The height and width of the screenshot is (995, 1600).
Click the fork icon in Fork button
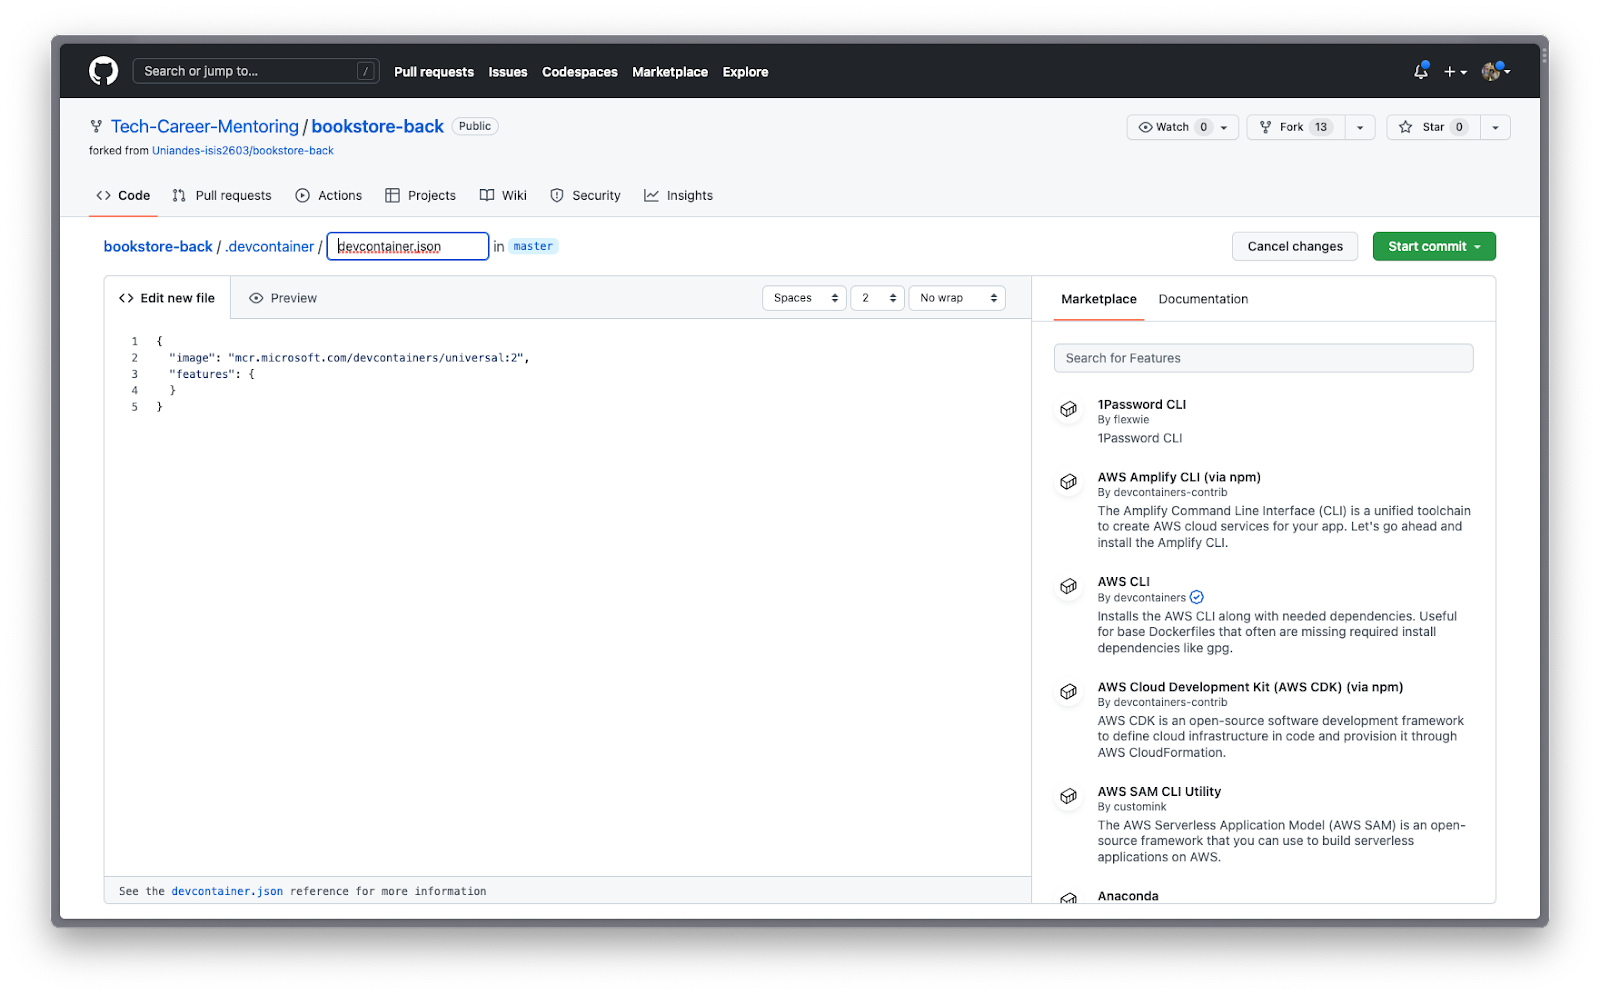click(x=1265, y=127)
